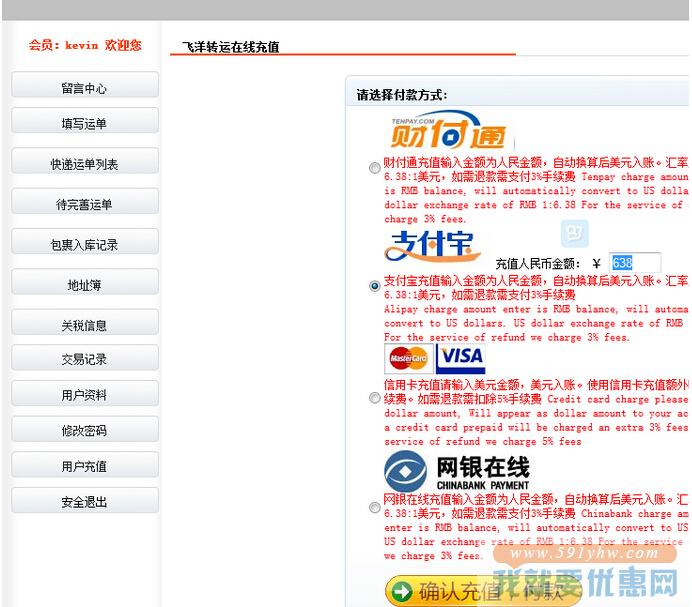Click the 飞洋转运在线充值 heading
The image size is (692, 607).
pyautogui.click(x=230, y=46)
